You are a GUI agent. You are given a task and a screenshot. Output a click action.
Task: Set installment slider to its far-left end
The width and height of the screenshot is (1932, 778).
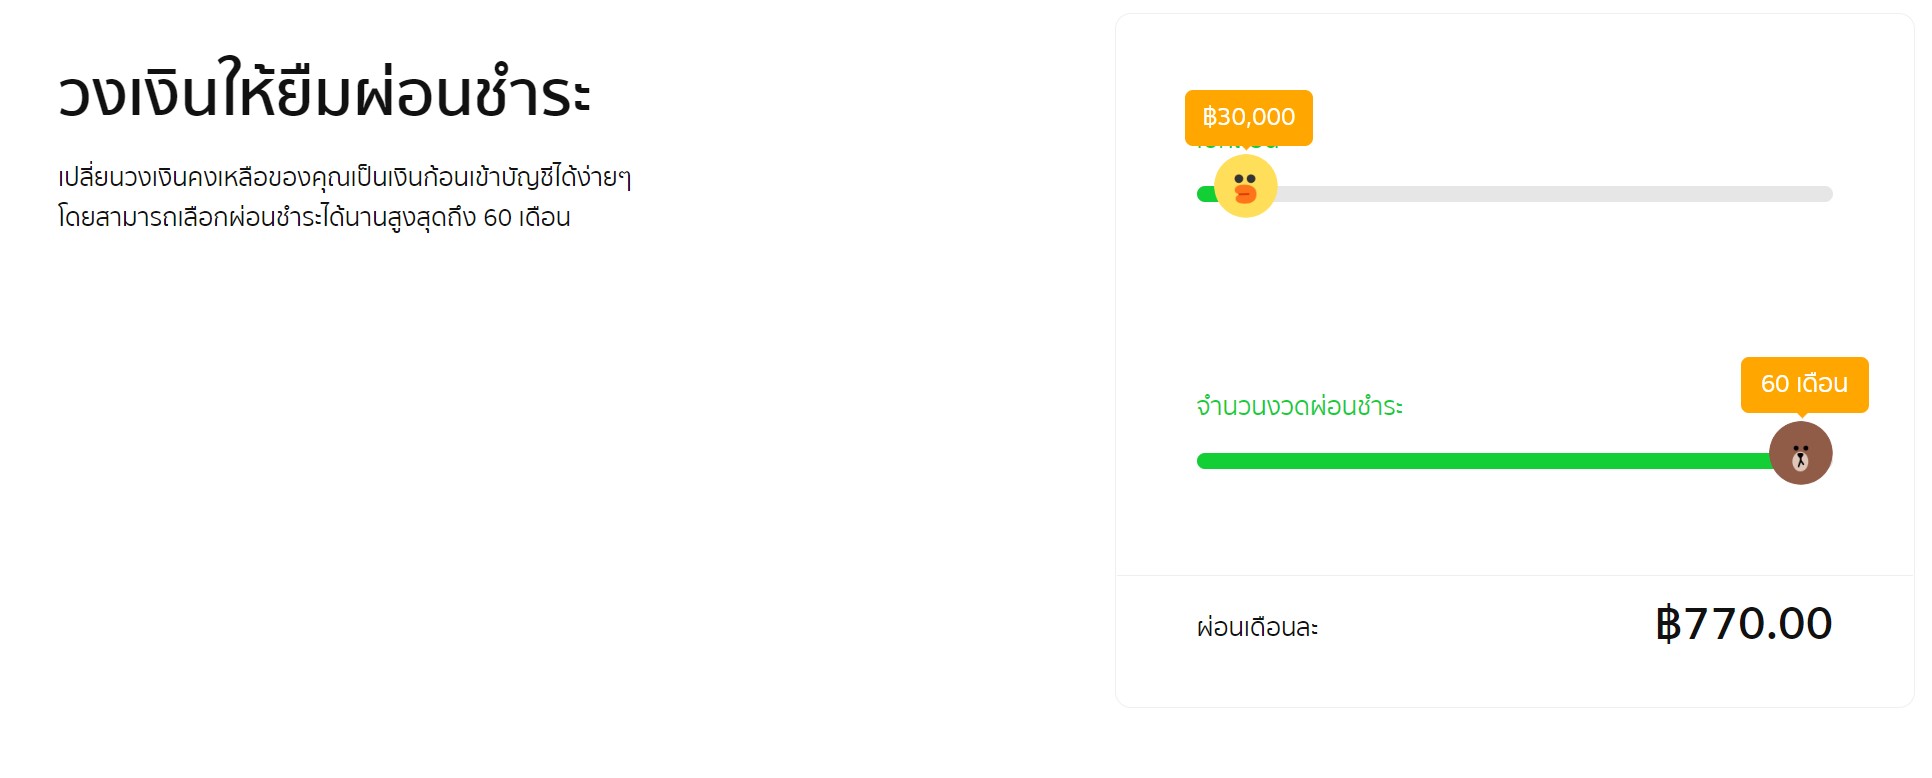click(1202, 461)
